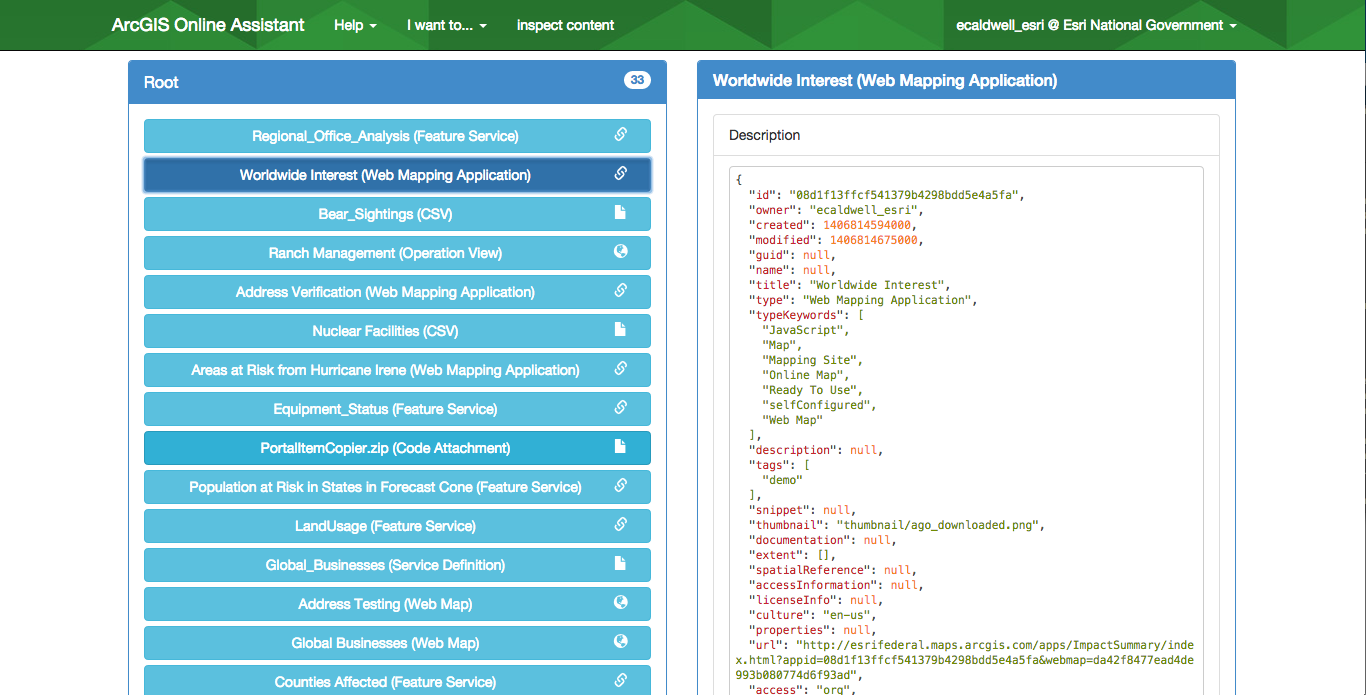Click link icon on Hurricane Irene row
The height and width of the screenshot is (695, 1366).
[x=620, y=369]
